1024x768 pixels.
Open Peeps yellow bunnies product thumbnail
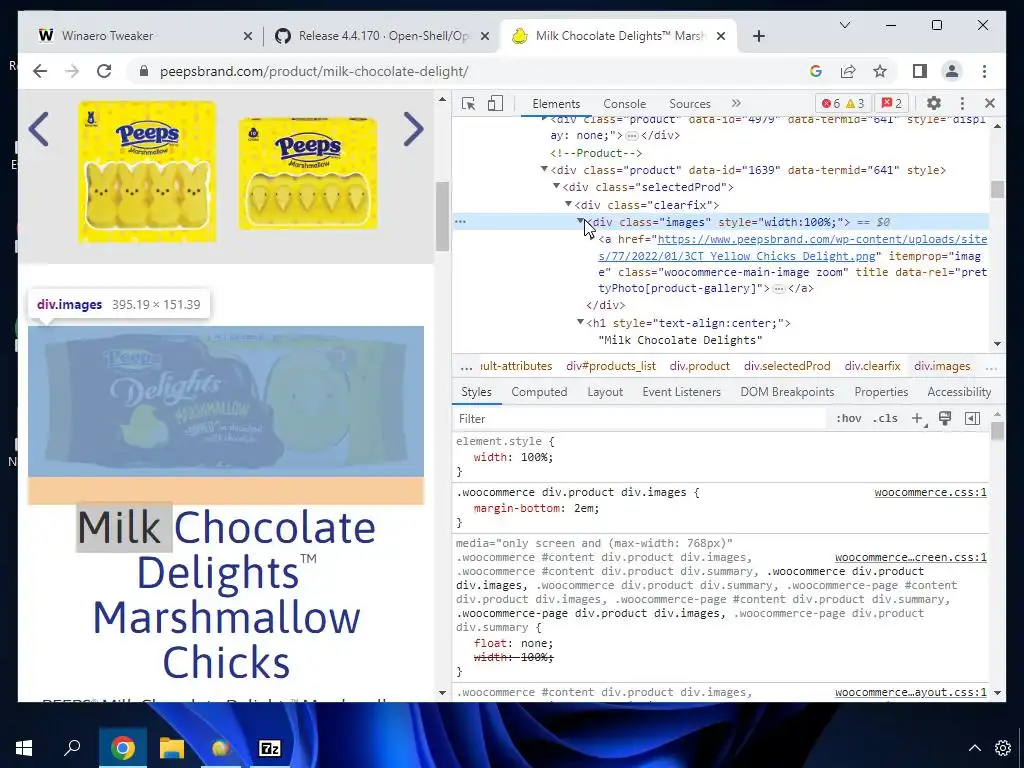pos(147,171)
